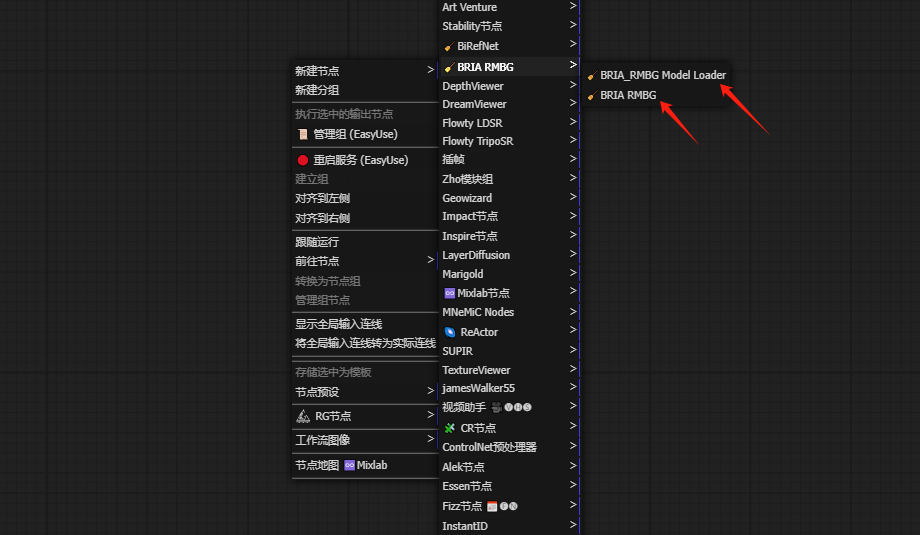Click the BRIA_RMBG Model Loader brush icon

click(592, 76)
